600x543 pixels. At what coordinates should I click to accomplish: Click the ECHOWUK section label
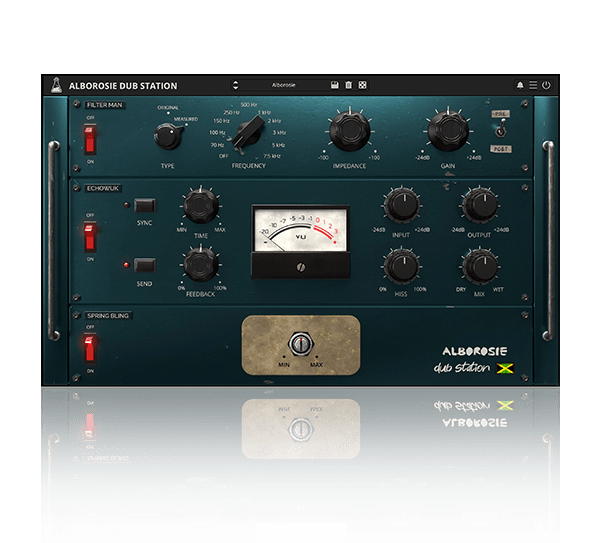click(103, 188)
